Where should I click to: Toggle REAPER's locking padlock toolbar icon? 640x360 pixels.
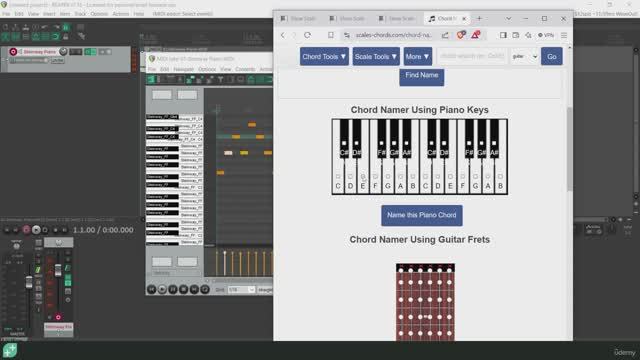coord(65,36)
